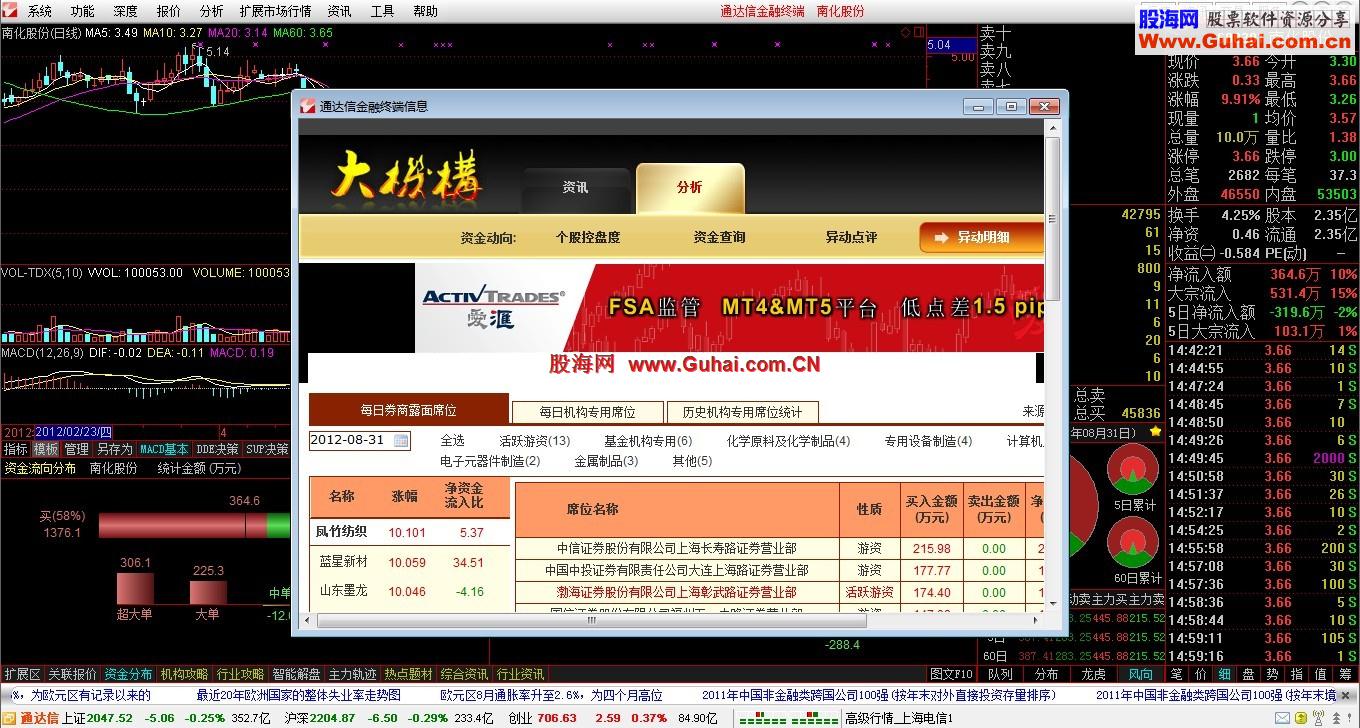
Task: Open 个股控盘度 link
Action: point(588,237)
